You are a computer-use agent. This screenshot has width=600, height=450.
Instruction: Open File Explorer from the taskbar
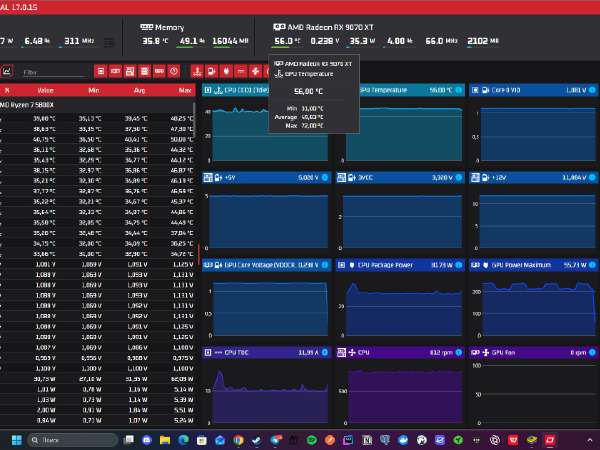(x=165, y=440)
